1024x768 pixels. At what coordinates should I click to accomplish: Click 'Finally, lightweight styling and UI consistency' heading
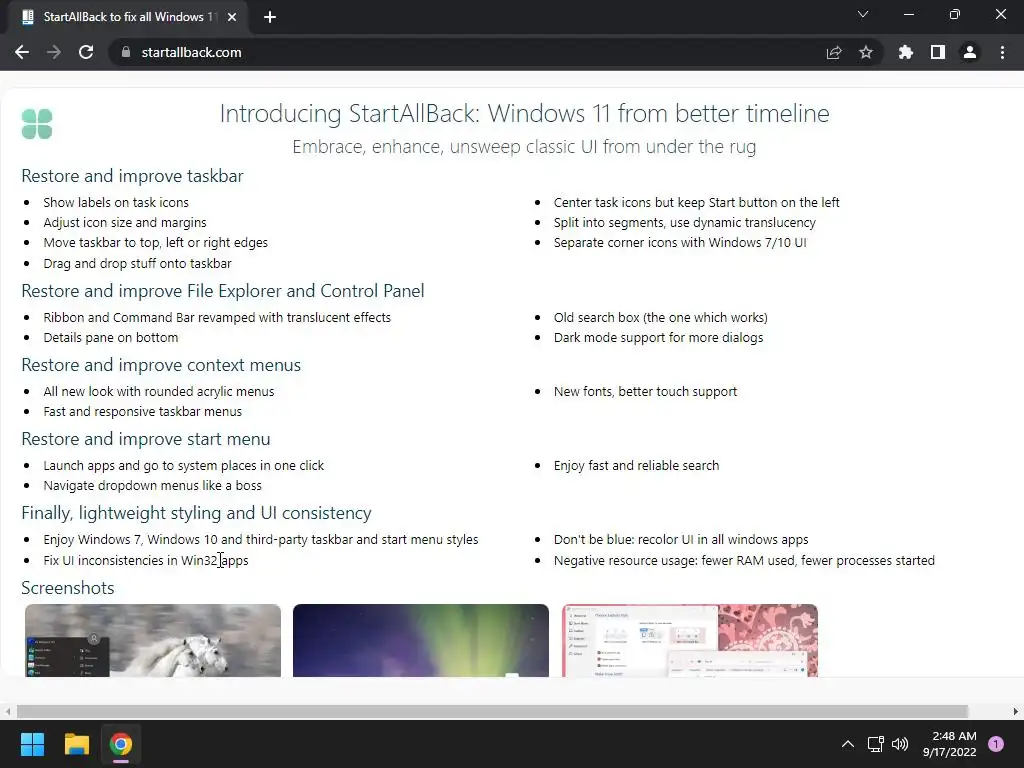tap(196, 513)
